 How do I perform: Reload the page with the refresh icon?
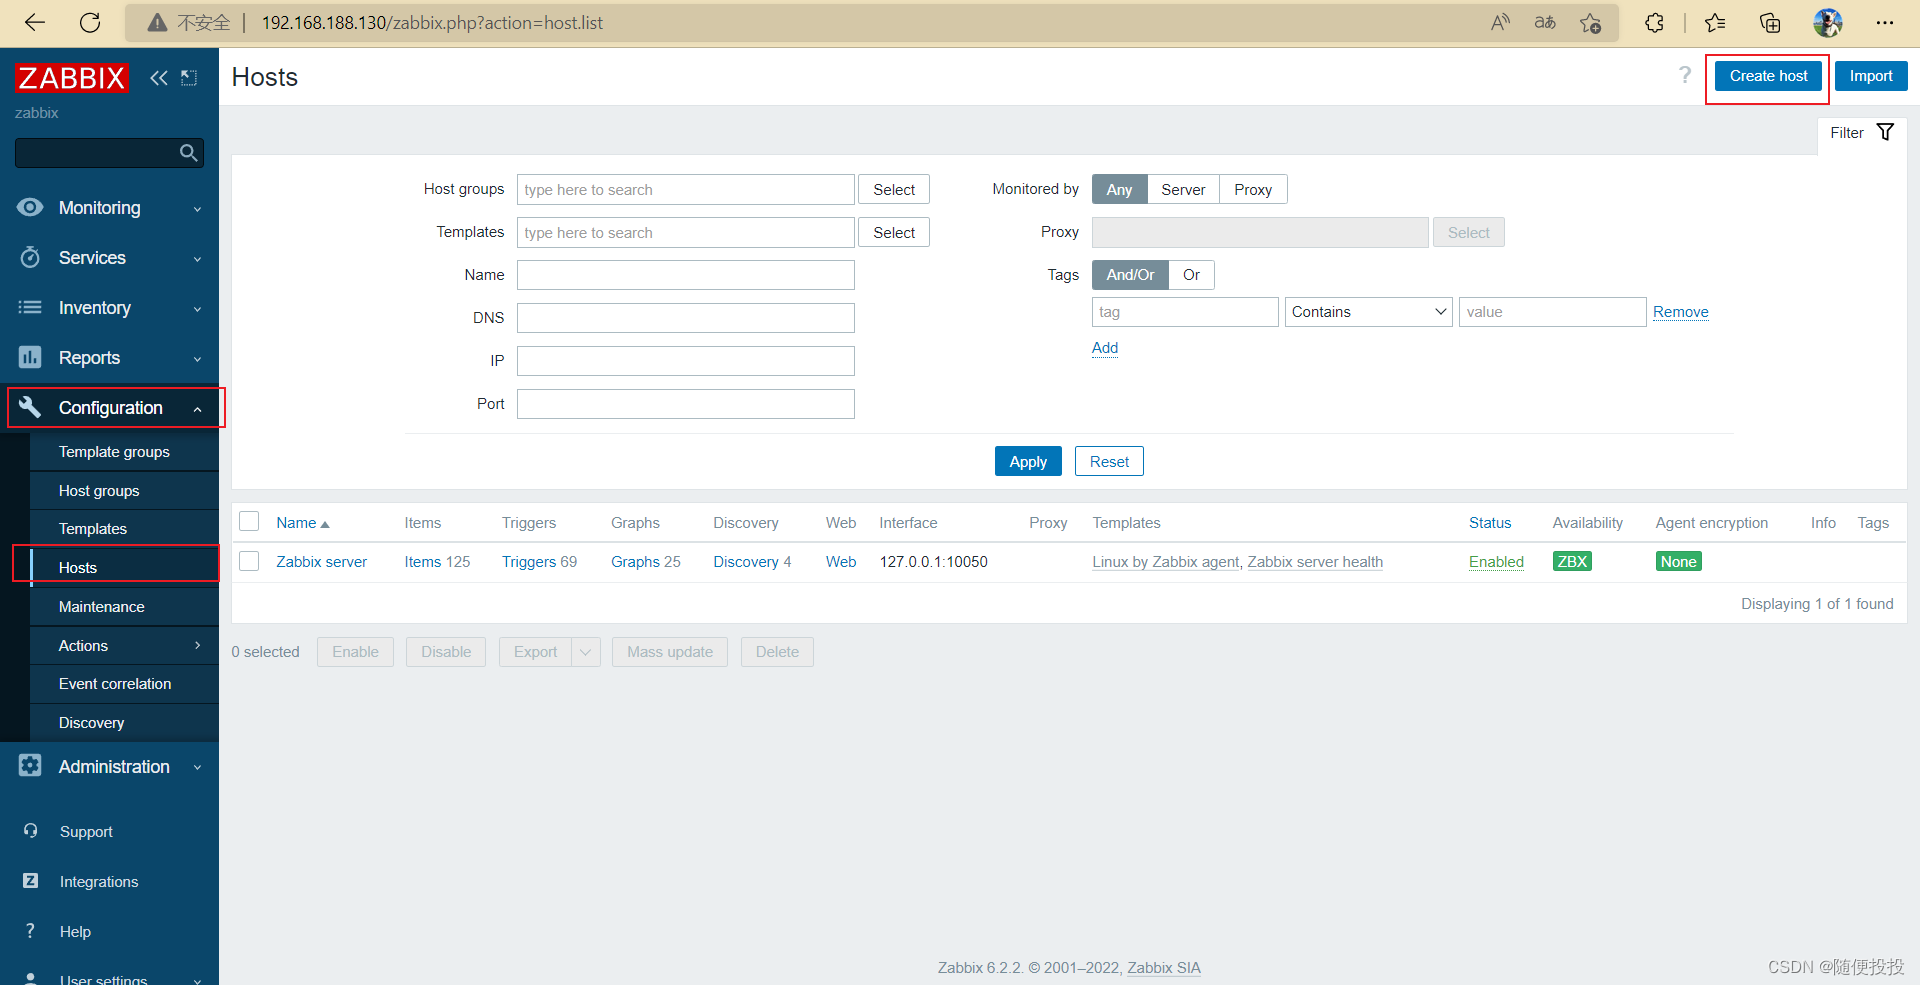(90, 22)
